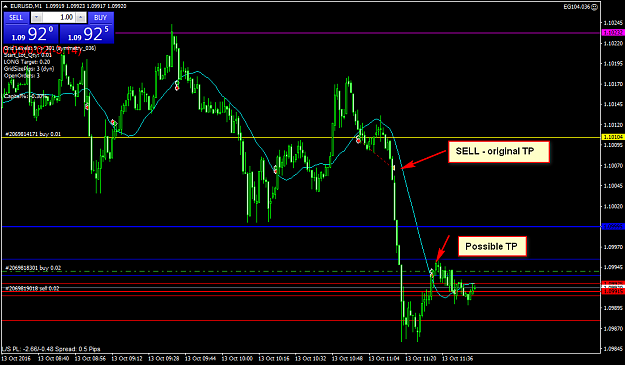This screenshot has width=625, height=365.
Task: Click the 1.09970 price scale label
Action: click(x=614, y=247)
